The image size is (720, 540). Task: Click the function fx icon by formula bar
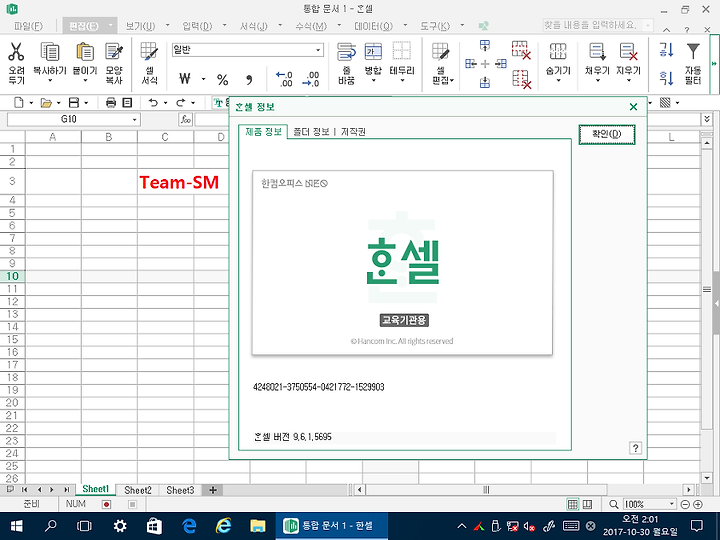click(x=186, y=119)
